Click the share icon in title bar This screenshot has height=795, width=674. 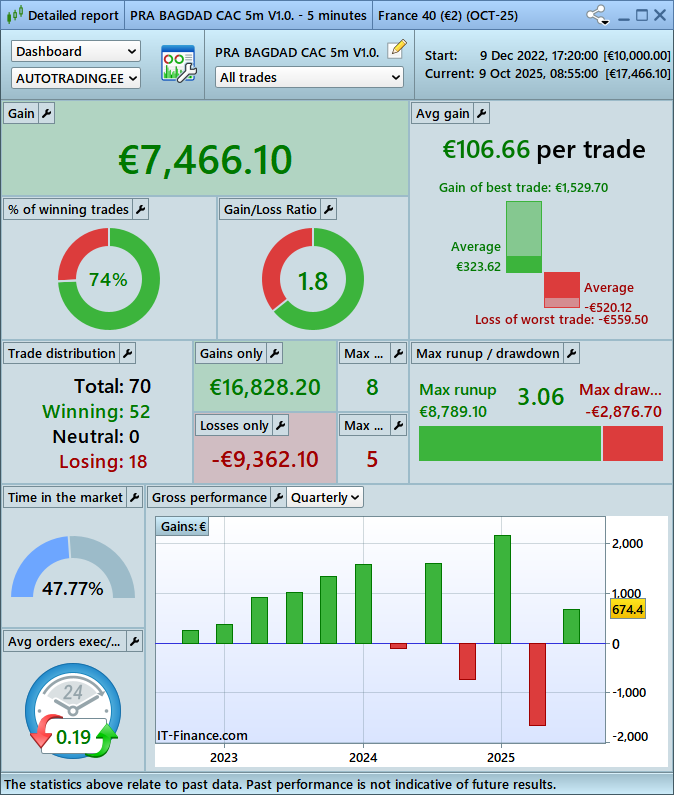click(598, 15)
